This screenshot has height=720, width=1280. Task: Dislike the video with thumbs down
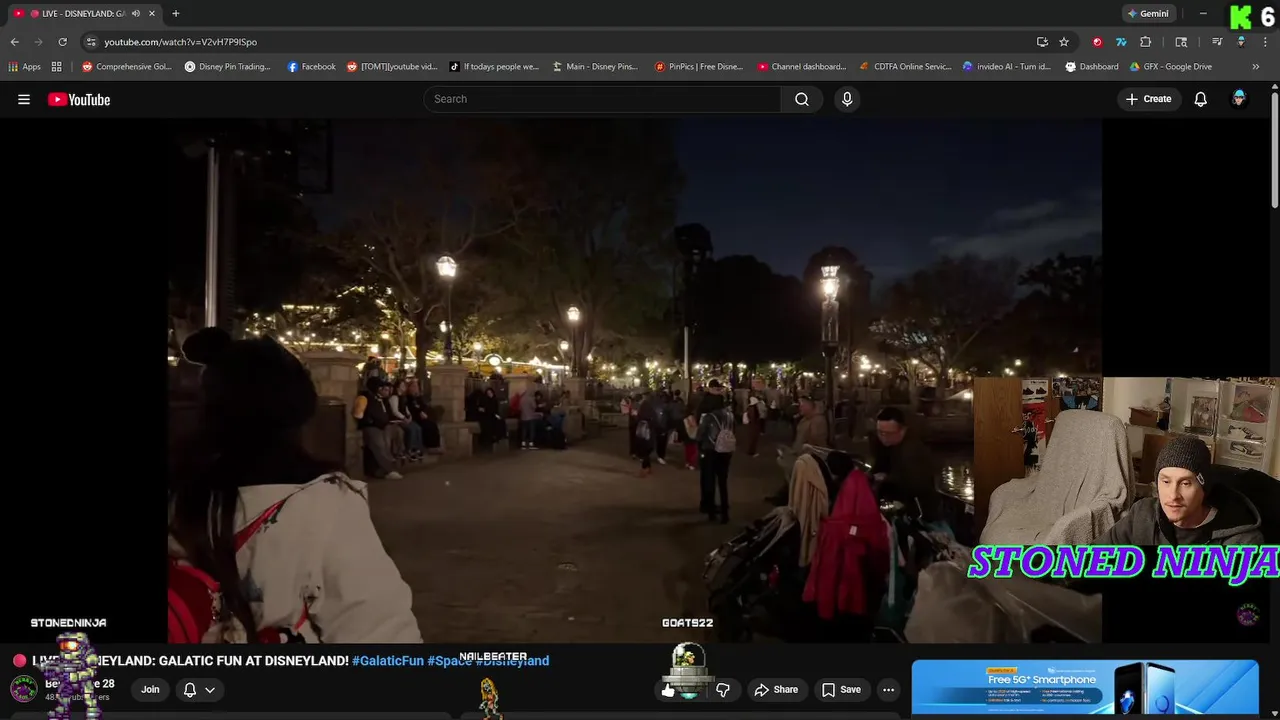(723, 690)
